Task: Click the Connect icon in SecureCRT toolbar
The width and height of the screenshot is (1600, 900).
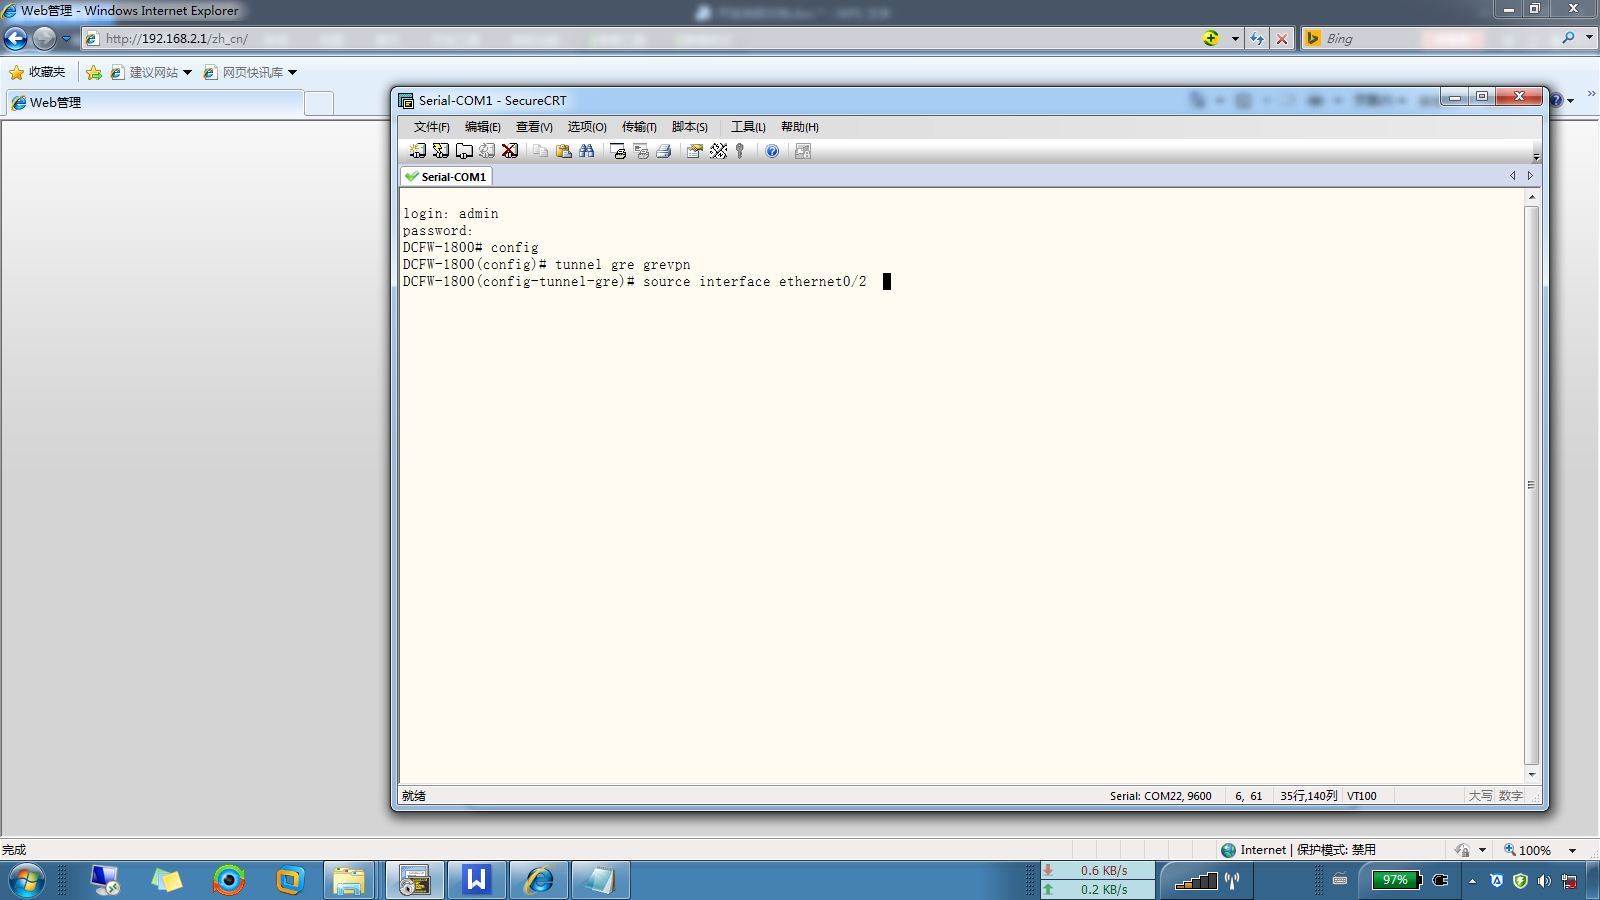Action: click(x=417, y=151)
